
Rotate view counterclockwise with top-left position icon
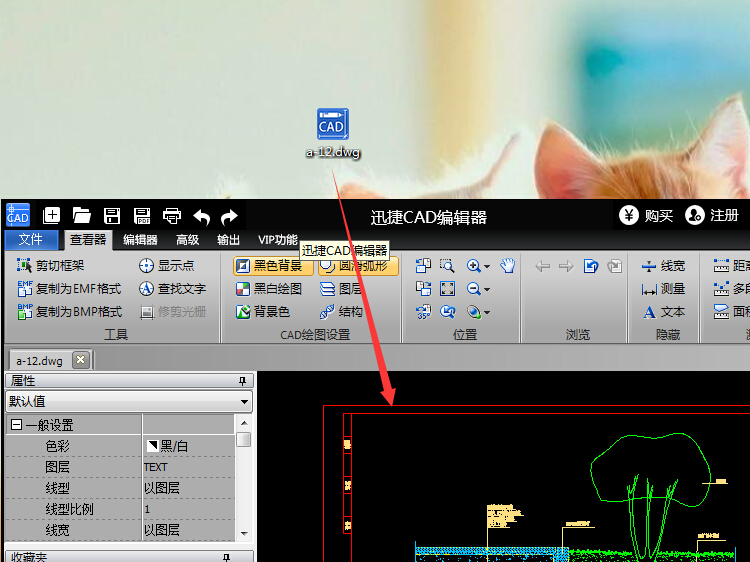423,265
